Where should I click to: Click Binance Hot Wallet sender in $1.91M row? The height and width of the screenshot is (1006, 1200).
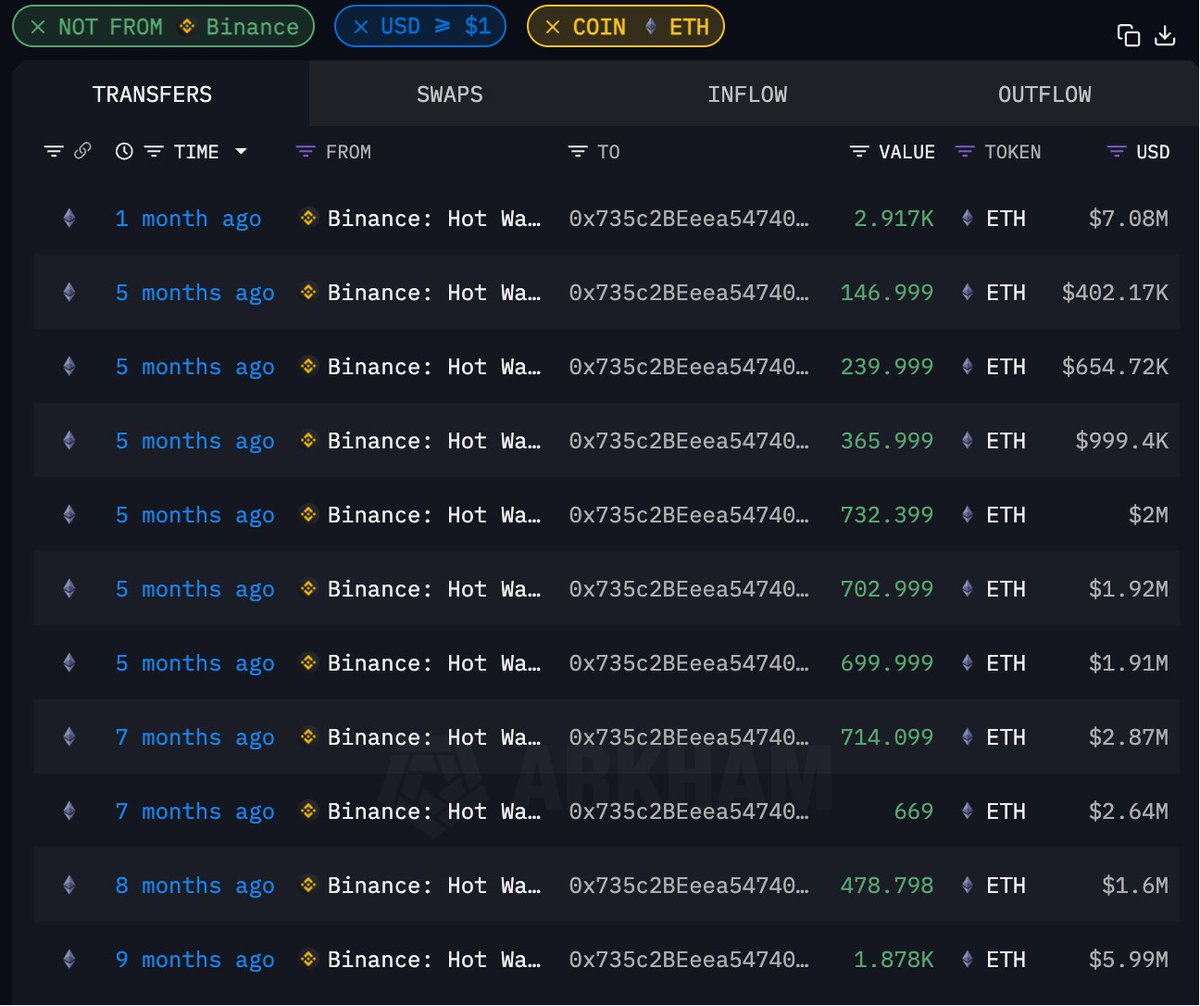pos(435,662)
